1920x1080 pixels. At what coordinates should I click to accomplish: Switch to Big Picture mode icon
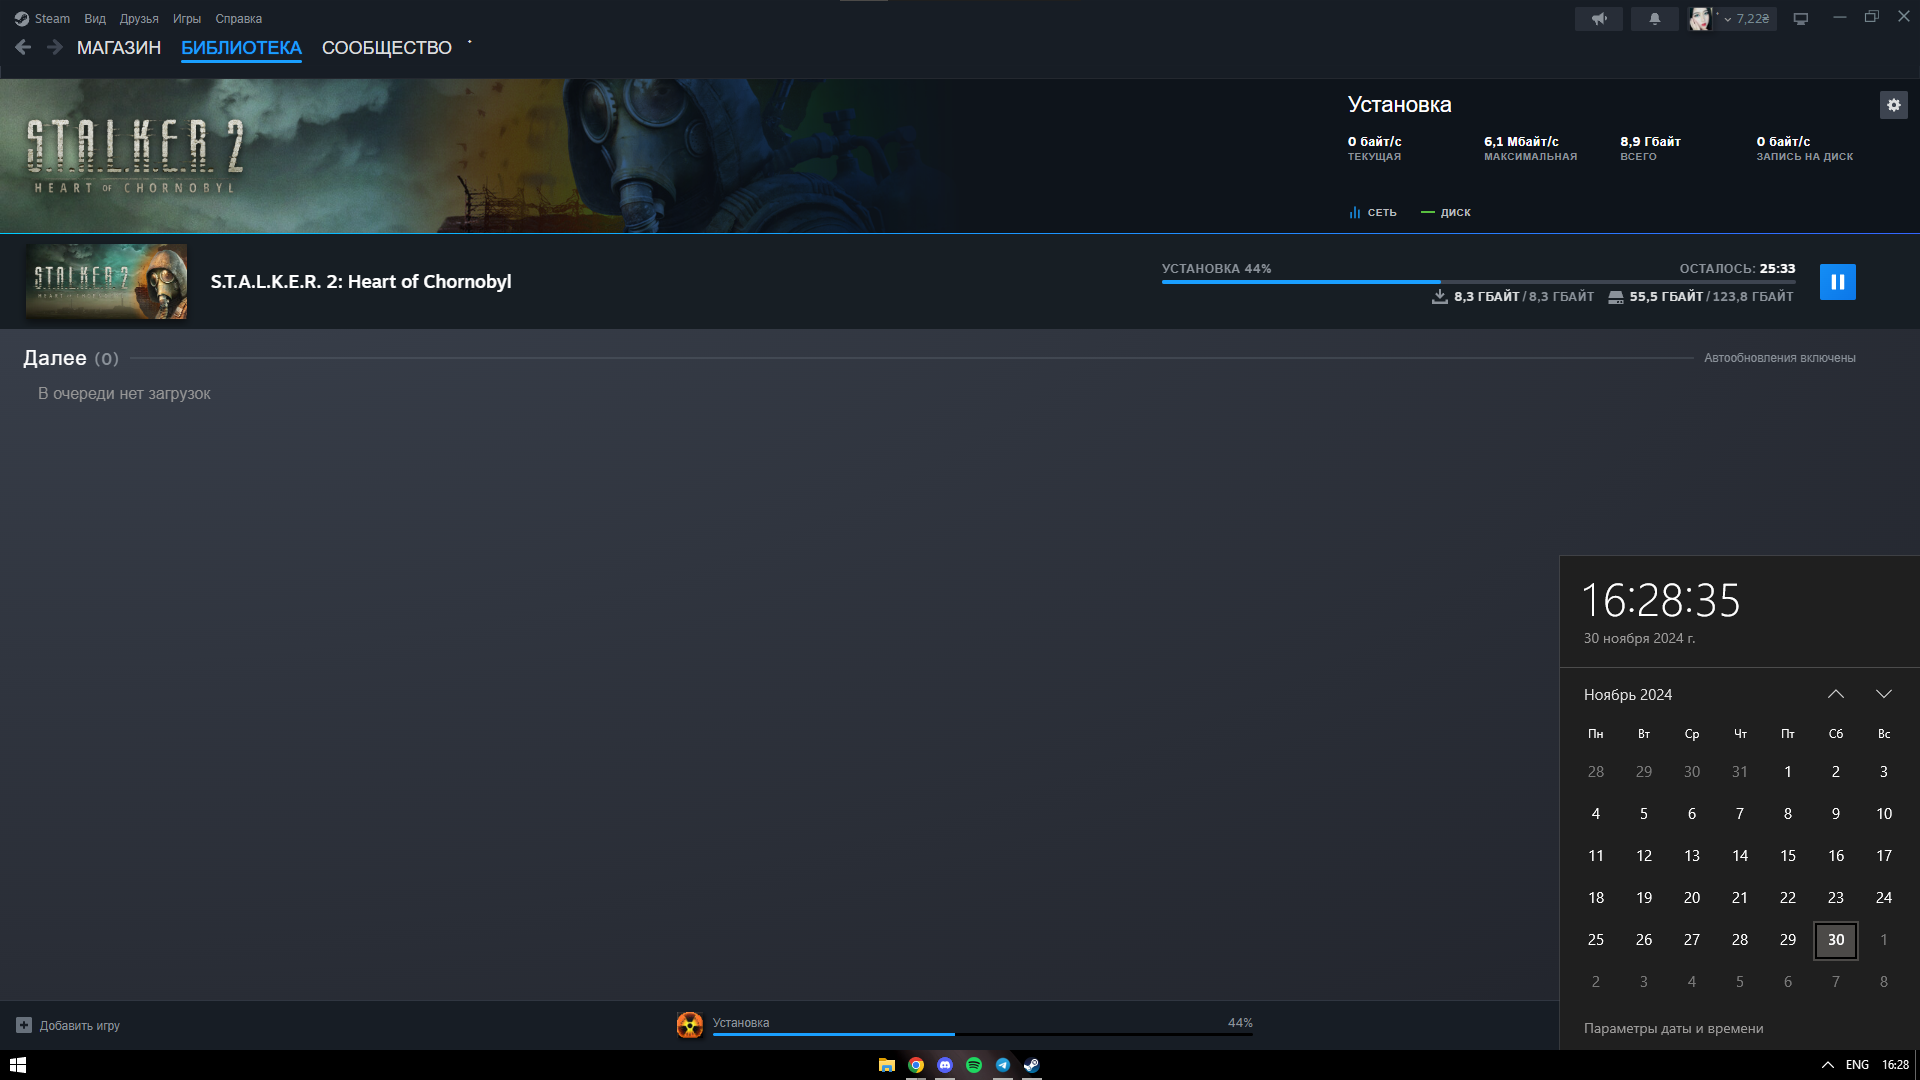(x=1801, y=19)
